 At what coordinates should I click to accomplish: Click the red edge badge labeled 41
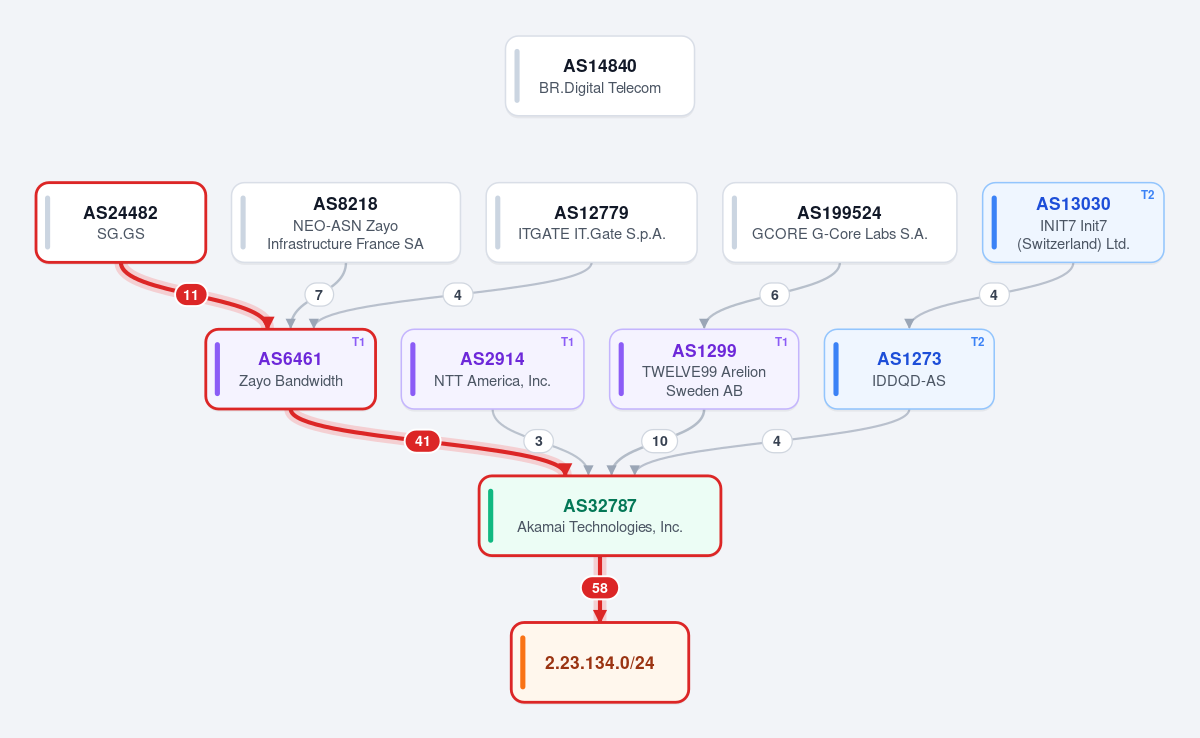click(x=422, y=441)
